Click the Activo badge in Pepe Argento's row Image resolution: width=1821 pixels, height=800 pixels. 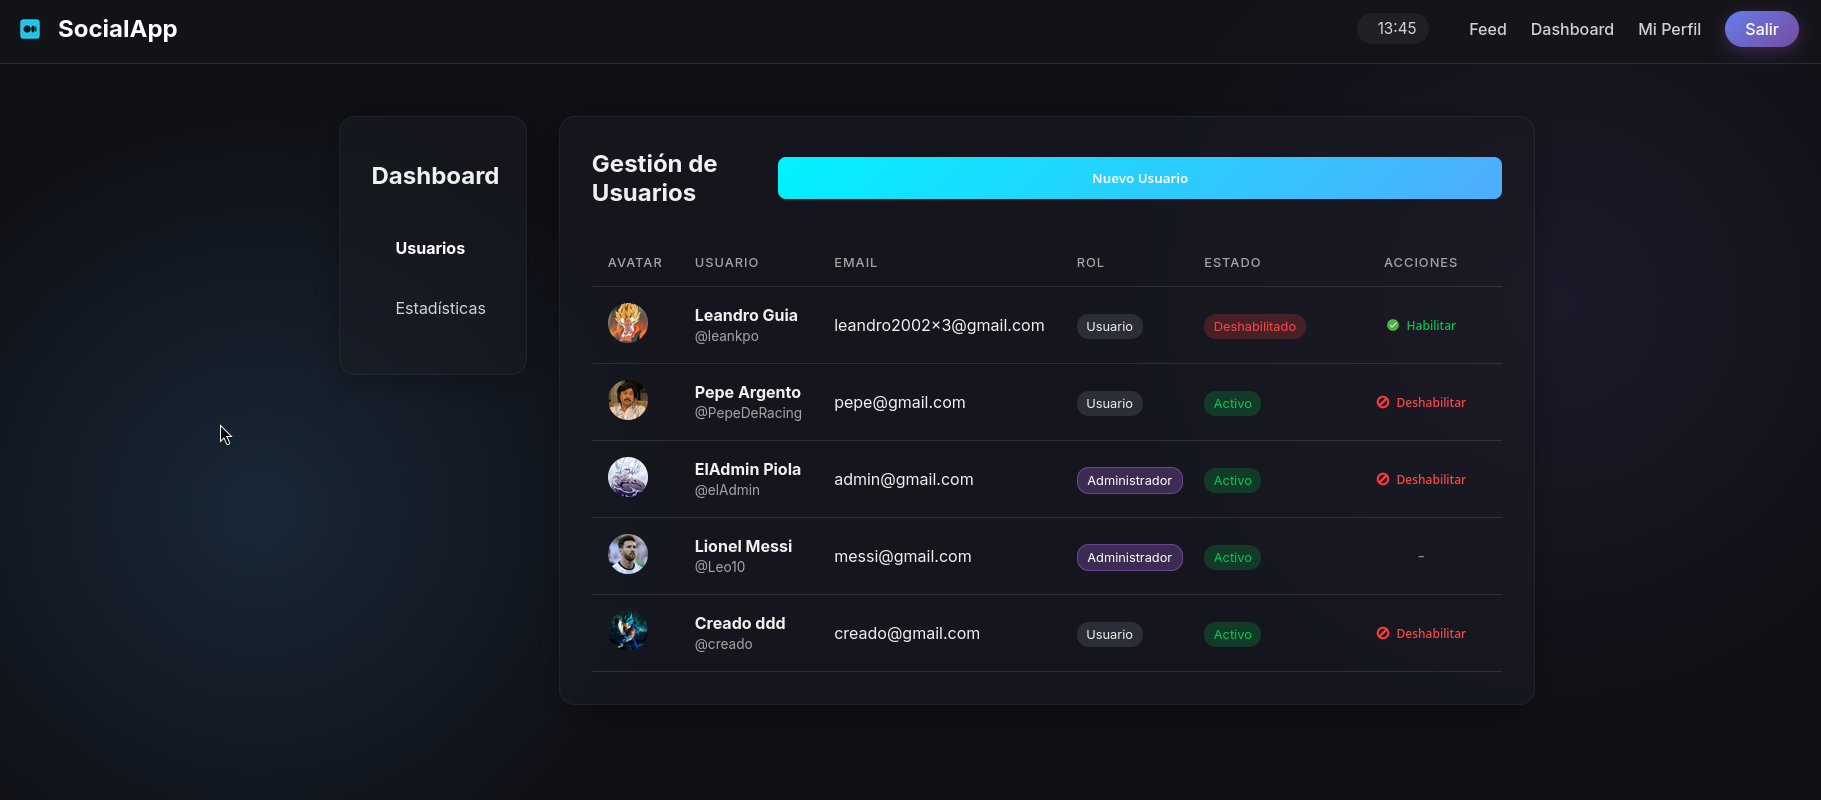point(1232,403)
